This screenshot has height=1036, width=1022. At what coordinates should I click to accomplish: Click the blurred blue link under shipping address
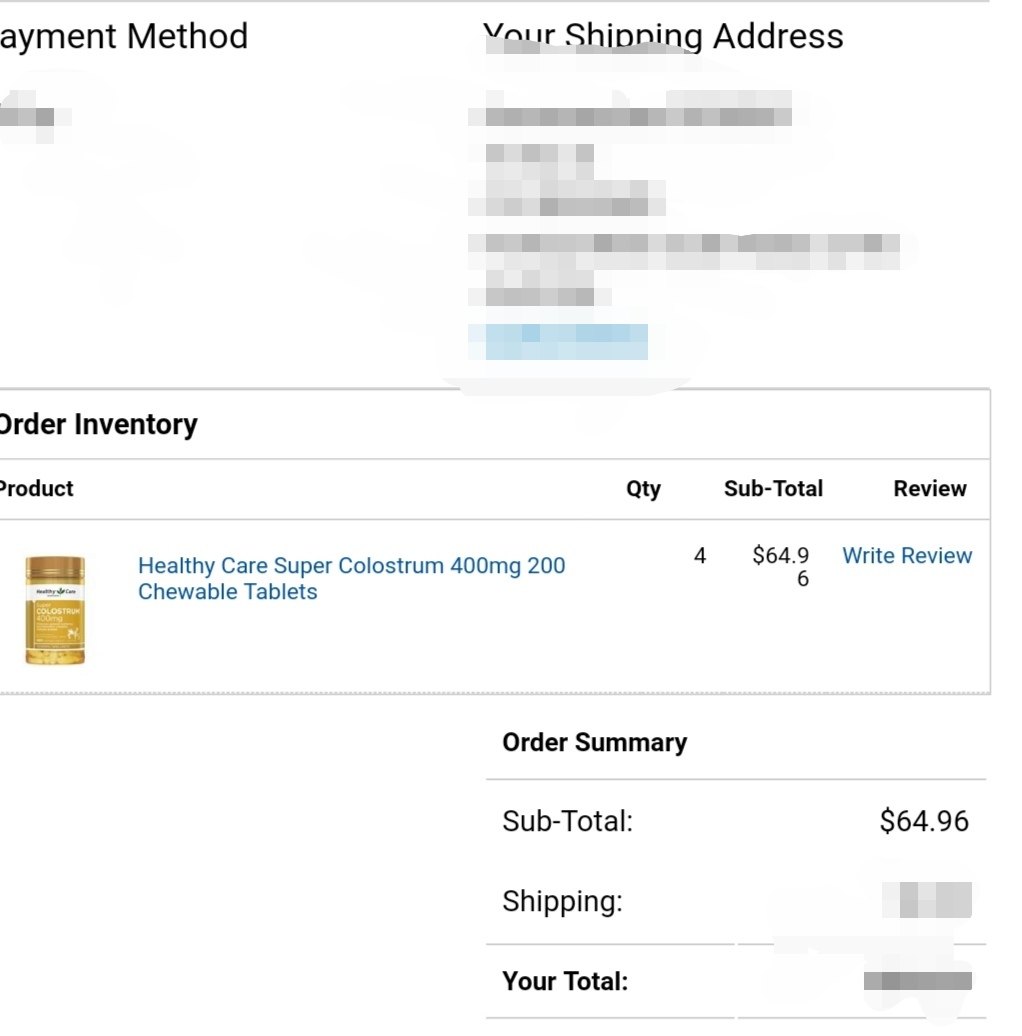click(566, 342)
